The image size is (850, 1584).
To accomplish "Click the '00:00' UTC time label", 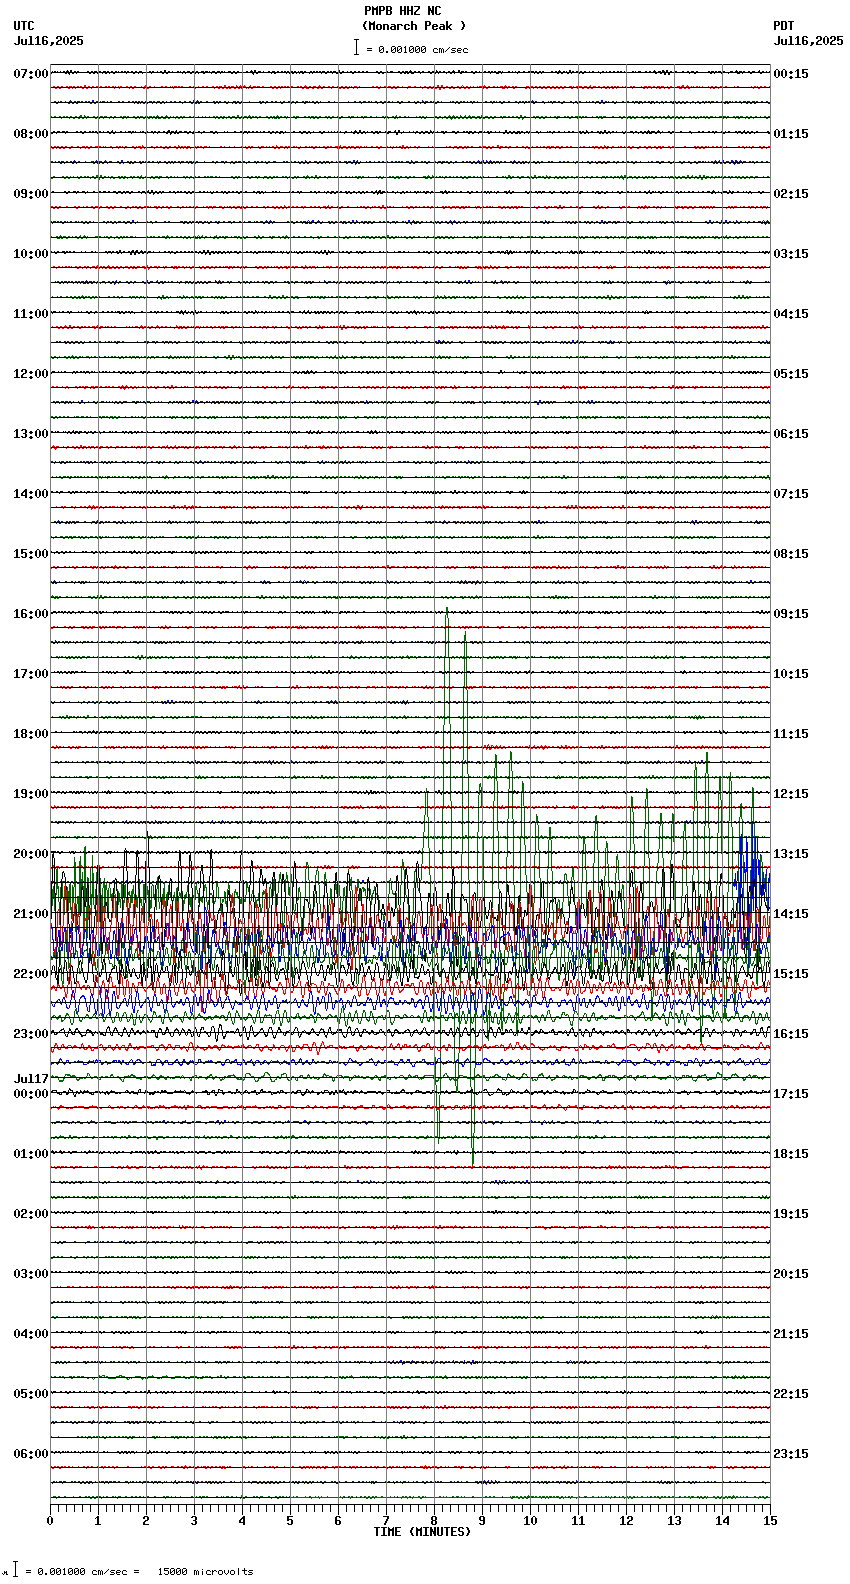I will click(x=31, y=1094).
